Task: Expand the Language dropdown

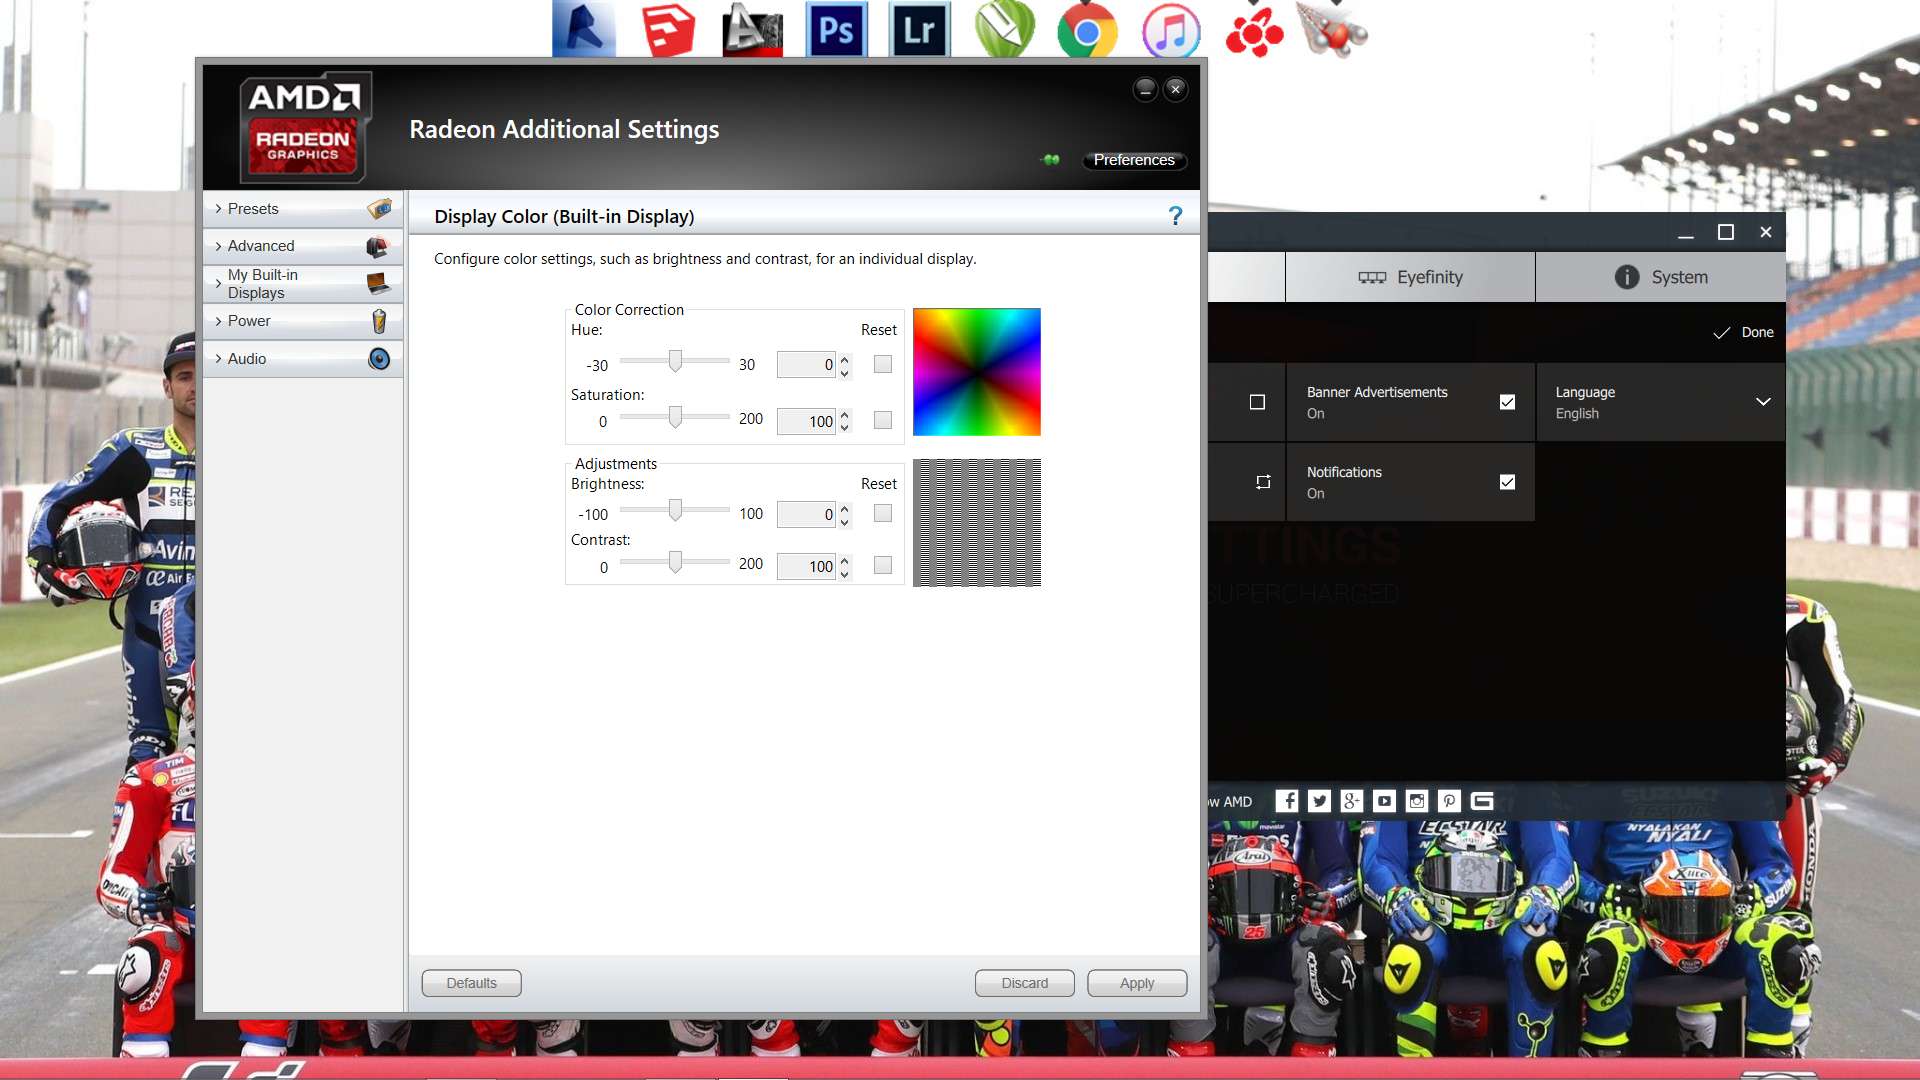Action: click(x=1762, y=402)
